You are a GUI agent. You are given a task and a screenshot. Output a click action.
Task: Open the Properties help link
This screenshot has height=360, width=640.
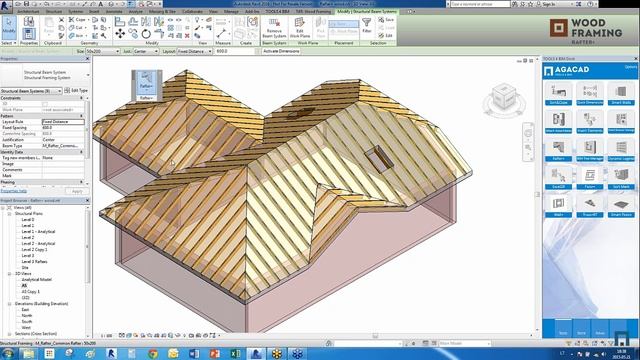tap(13, 191)
